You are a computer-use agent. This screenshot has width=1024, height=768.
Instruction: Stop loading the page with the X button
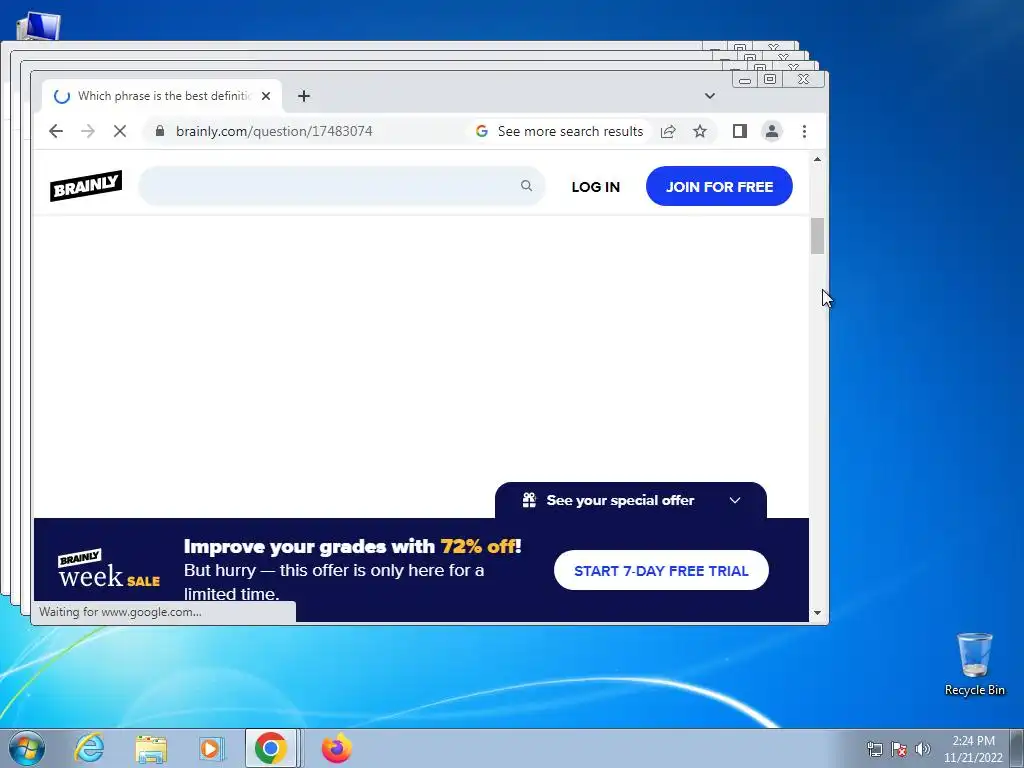click(x=120, y=131)
